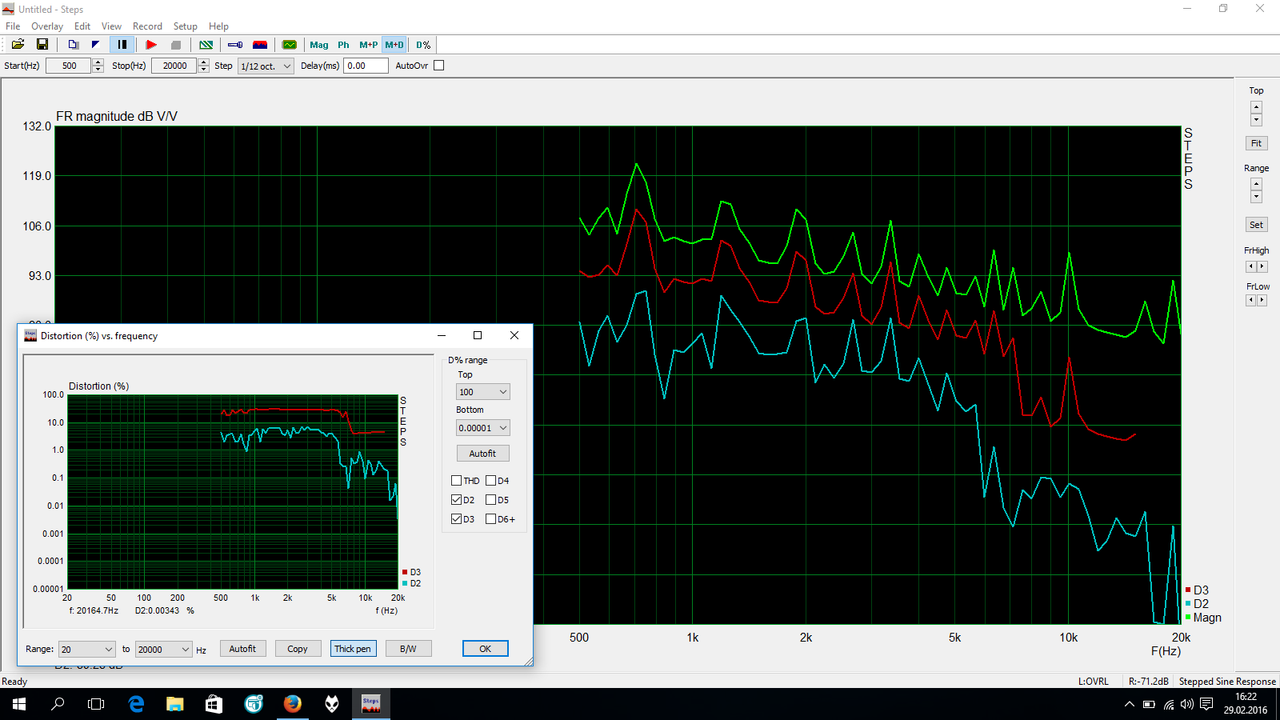Open Firefox from the Windows taskbar
1280x720 pixels.
pos(292,704)
